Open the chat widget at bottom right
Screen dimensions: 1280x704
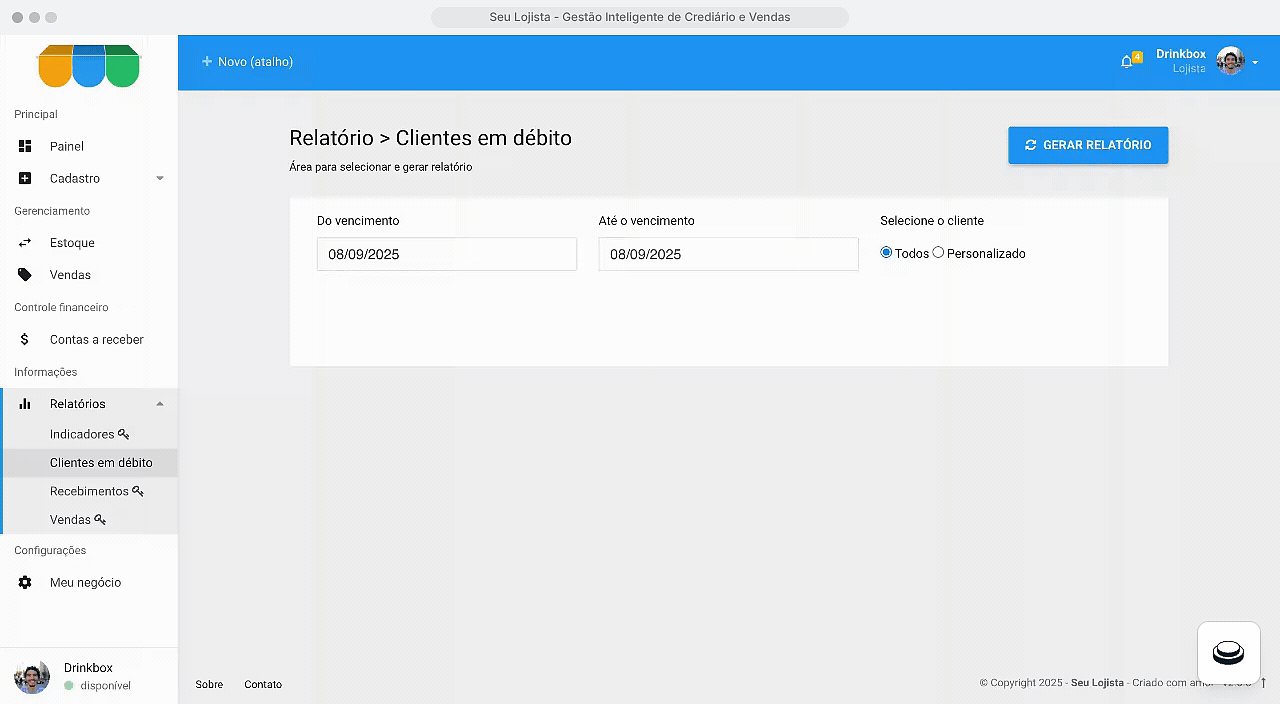click(1228, 653)
